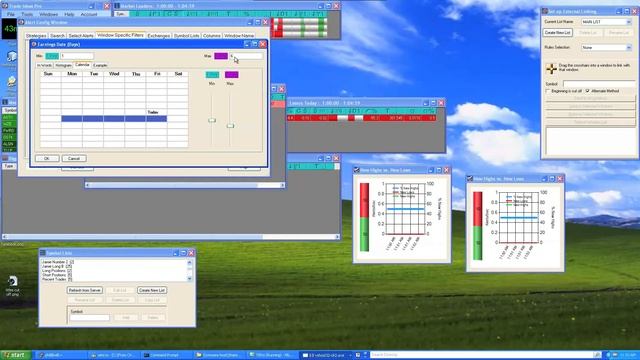Switch to the Window Name tab
The image size is (640, 360).
pos(239,36)
